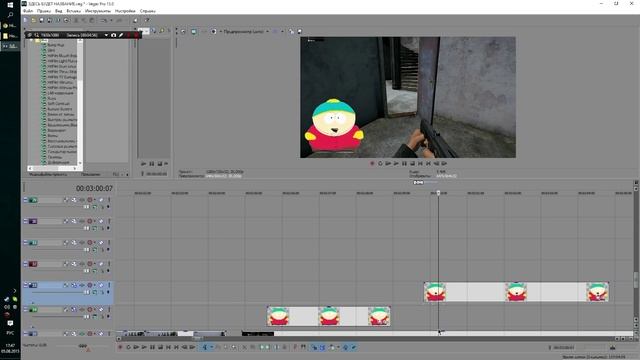Image resolution: width=640 pixels, height=360 pixels.
Task: Minimize track 4 height button
Action: [x=26, y=264]
